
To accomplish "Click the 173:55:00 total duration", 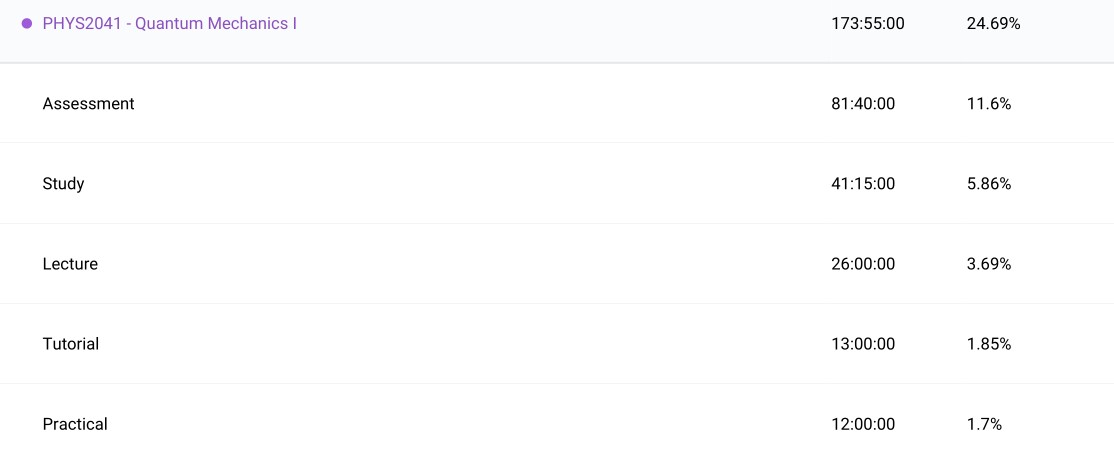I will (x=867, y=23).
